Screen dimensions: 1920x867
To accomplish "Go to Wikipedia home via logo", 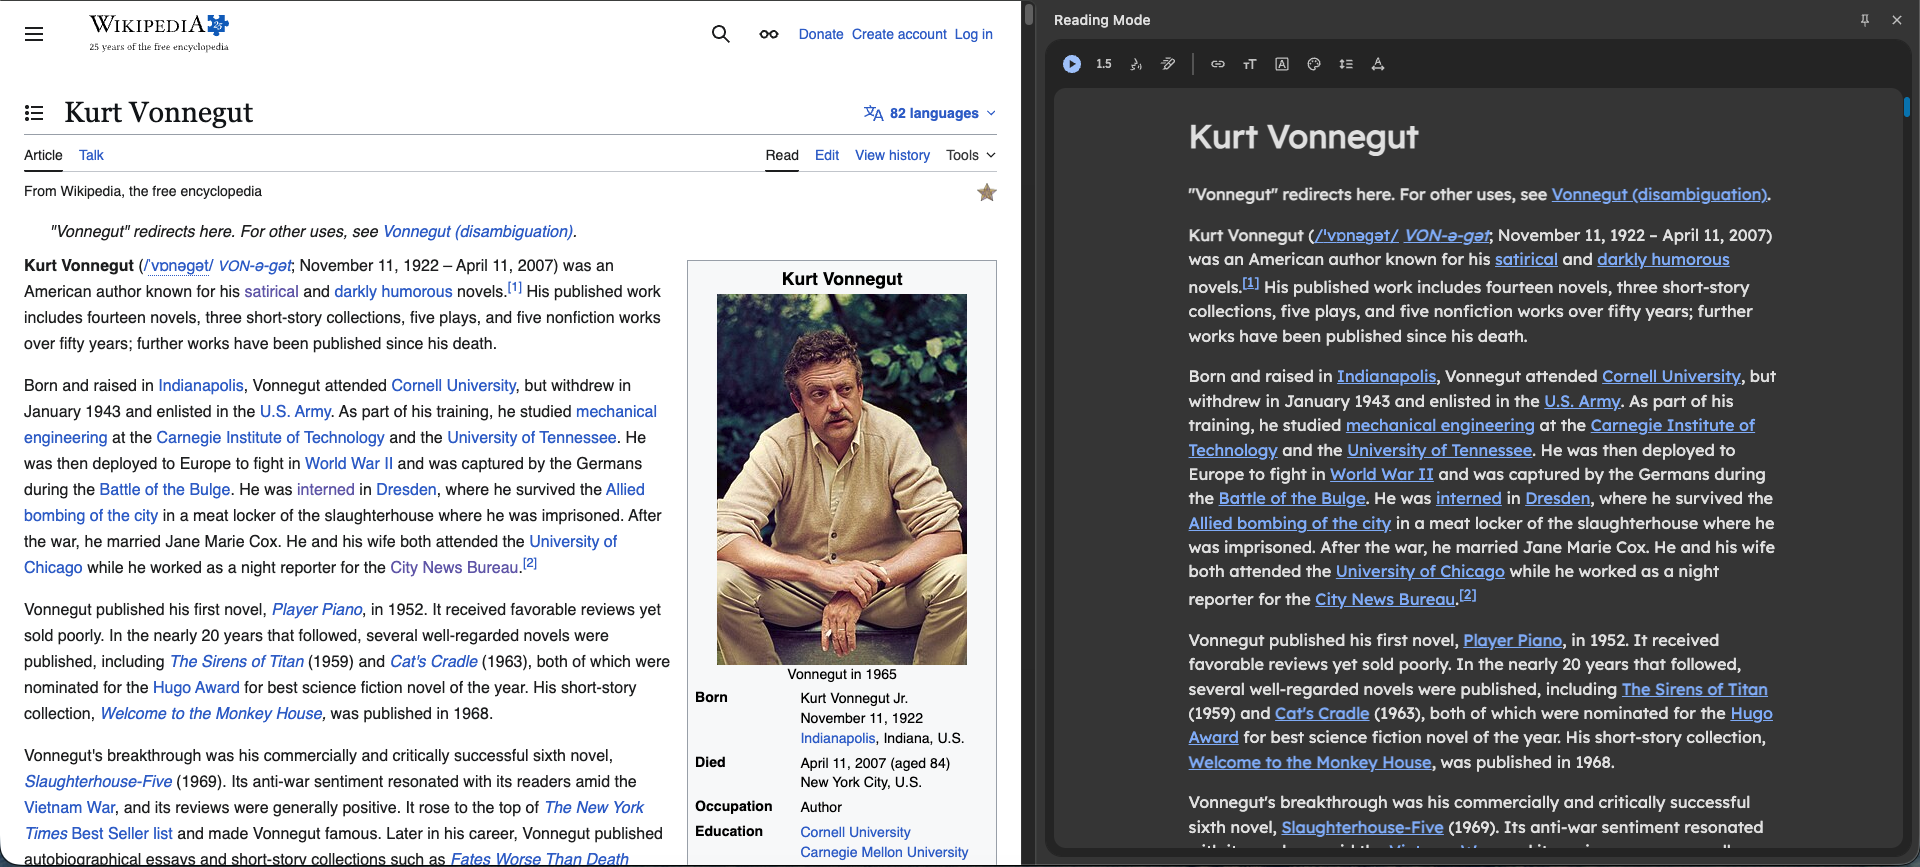I will (x=159, y=33).
